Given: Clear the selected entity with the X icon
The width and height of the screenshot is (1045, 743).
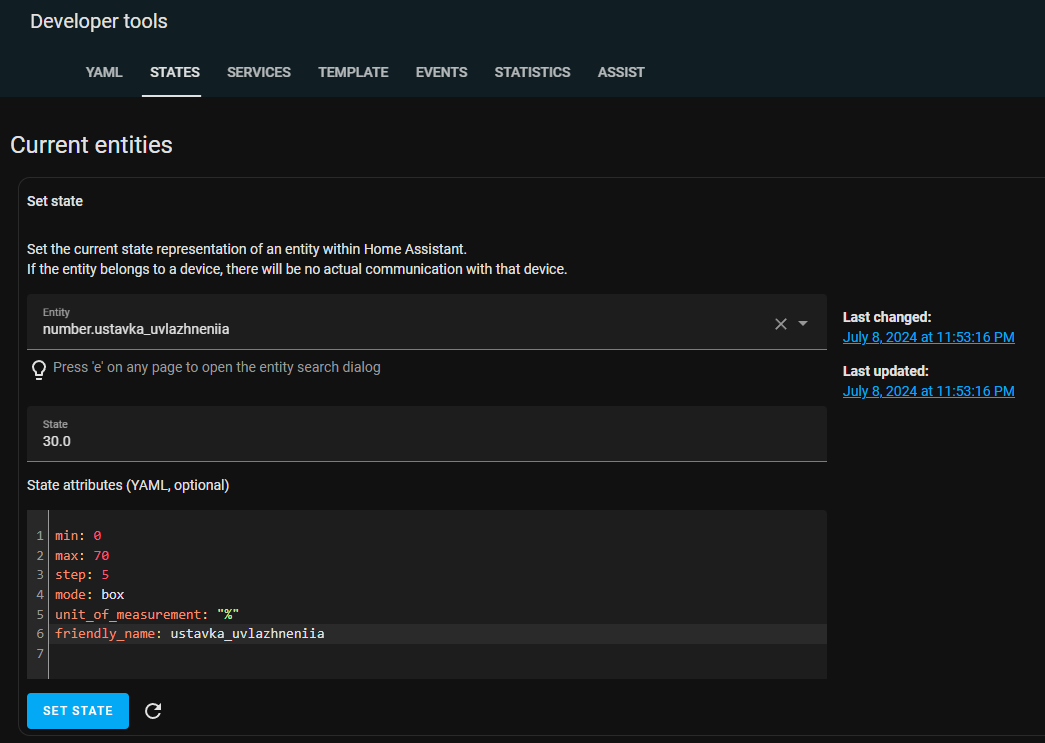Looking at the screenshot, I should pyautogui.click(x=780, y=324).
